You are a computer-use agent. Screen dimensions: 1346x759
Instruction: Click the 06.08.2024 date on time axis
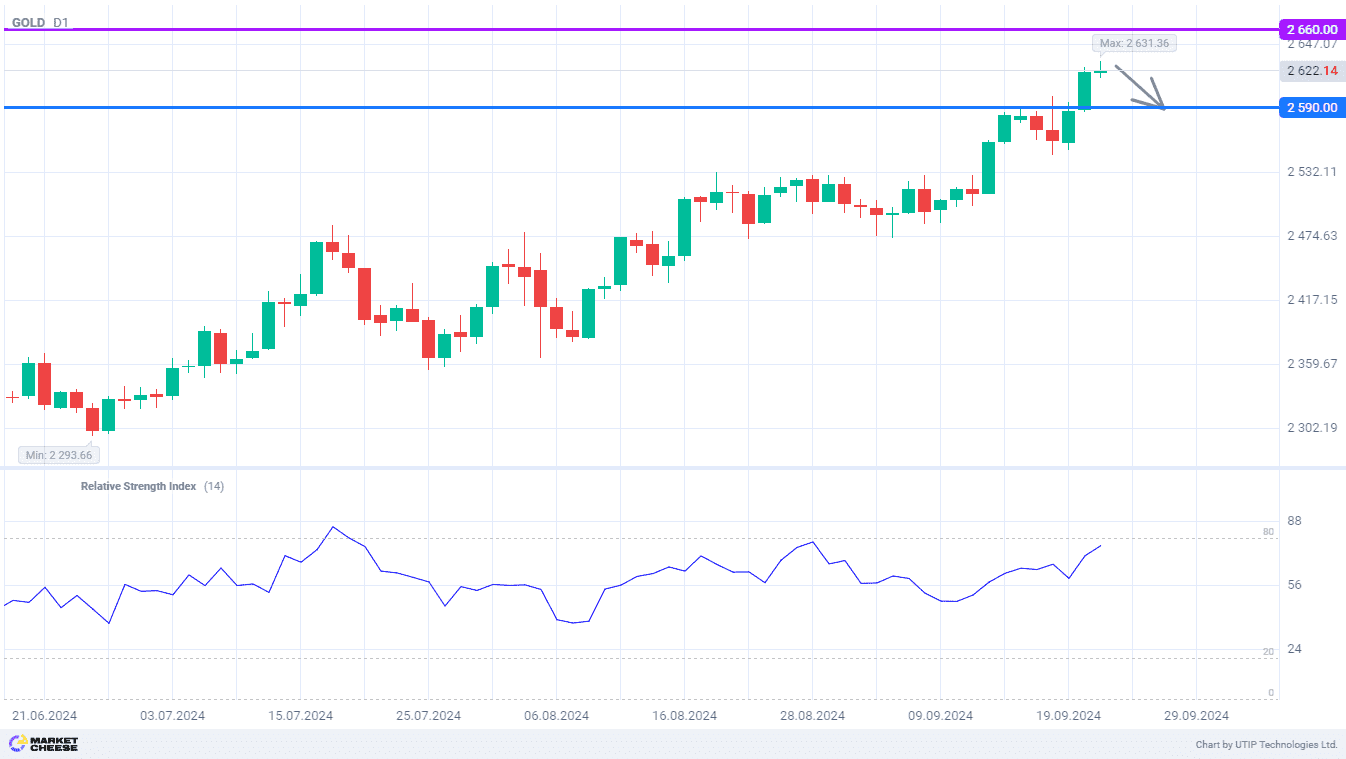pyautogui.click(x=556, y=716)
